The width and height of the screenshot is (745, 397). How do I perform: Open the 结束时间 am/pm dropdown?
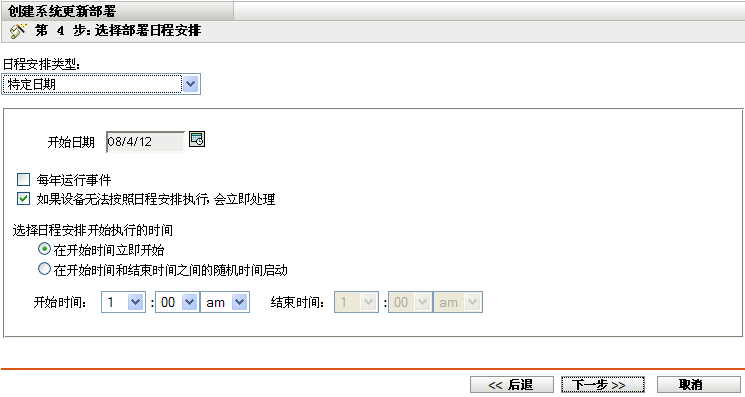click(x=458, y=302)
